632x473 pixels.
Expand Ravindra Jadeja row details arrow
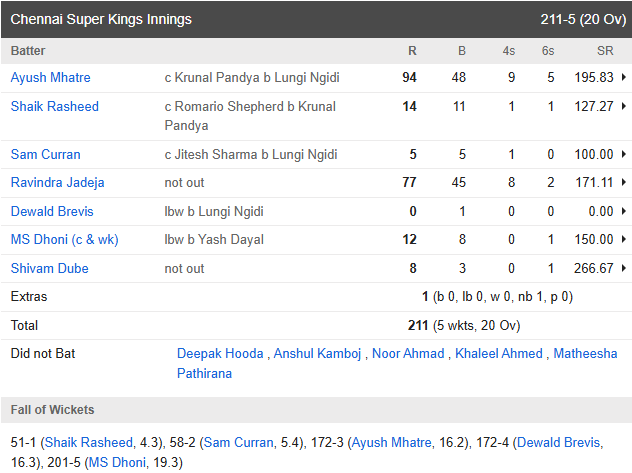click(624, 182)
